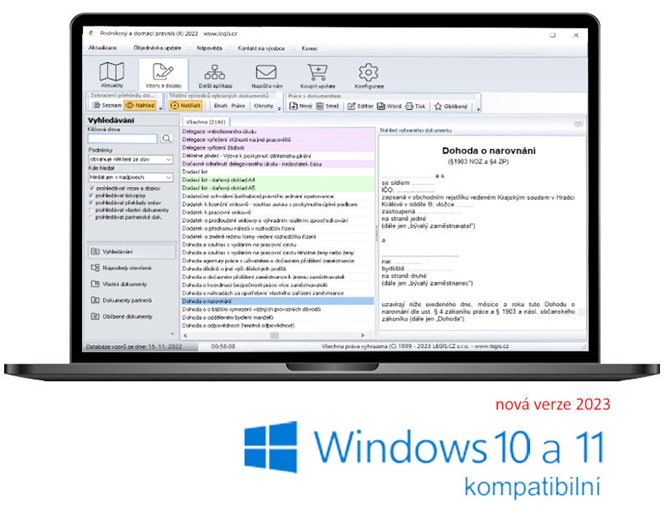The width and height of the screenshot is (670, 507).
Task: Open the Kde hledat dropdown
Action: (131, 177)
